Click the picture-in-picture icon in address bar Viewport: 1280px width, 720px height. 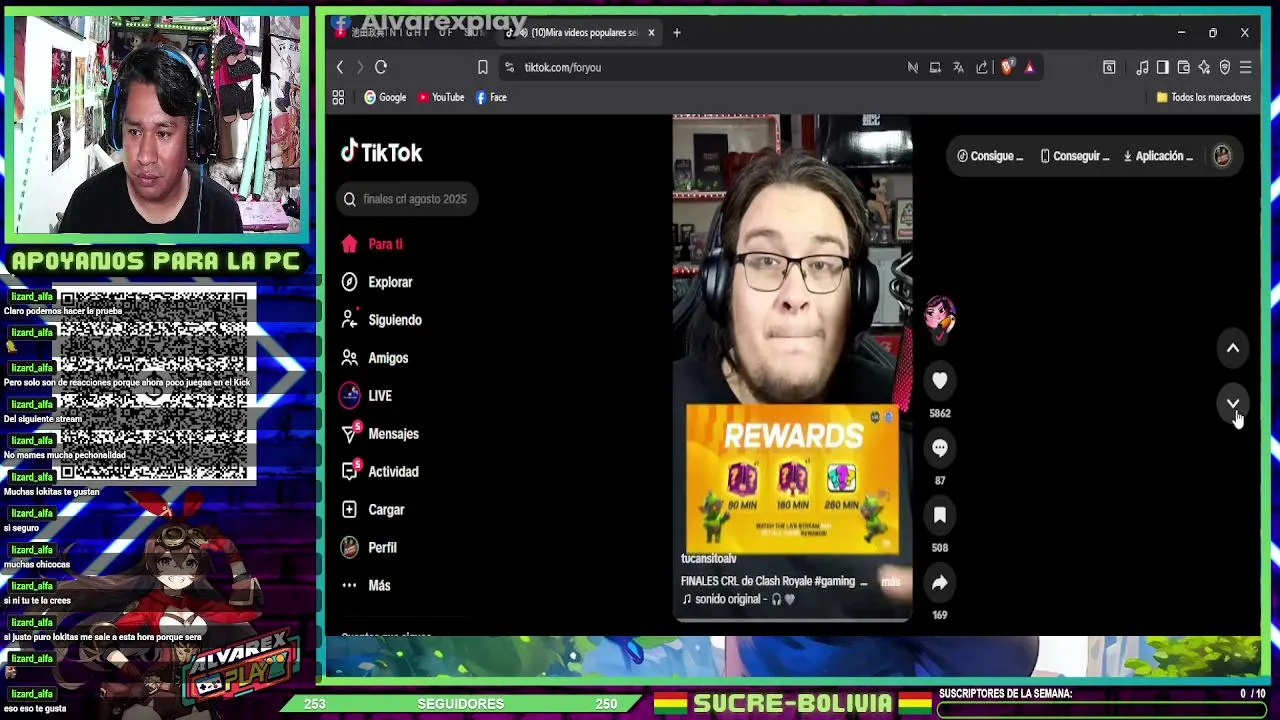[x=935, y=67]
